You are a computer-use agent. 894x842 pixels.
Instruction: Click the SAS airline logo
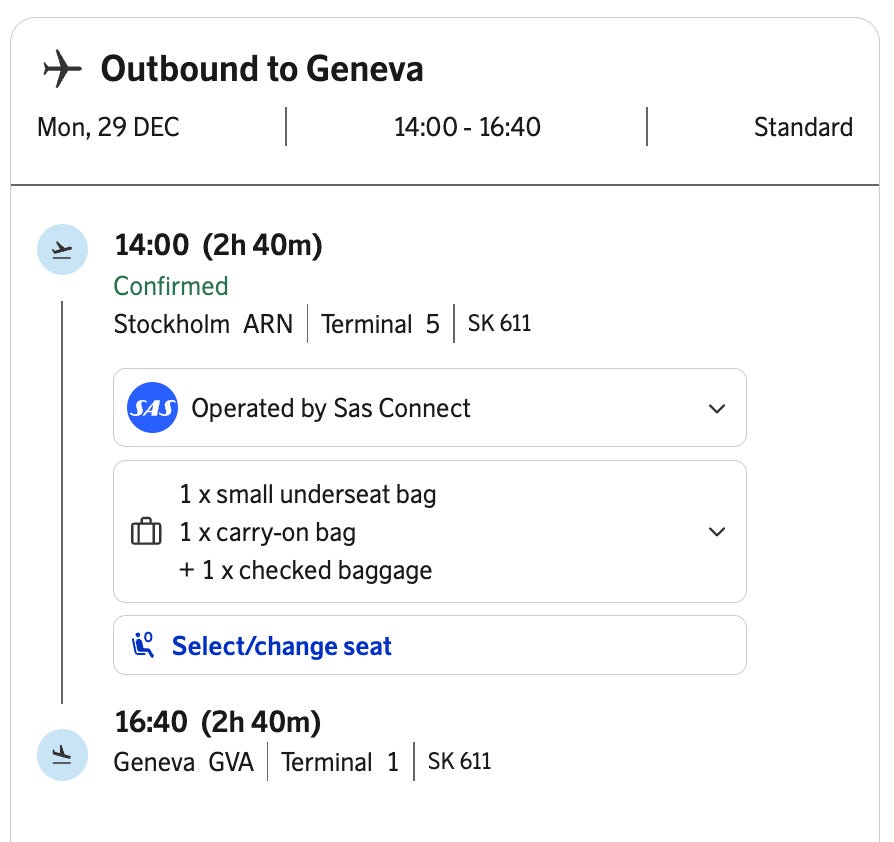coord(152,408)
